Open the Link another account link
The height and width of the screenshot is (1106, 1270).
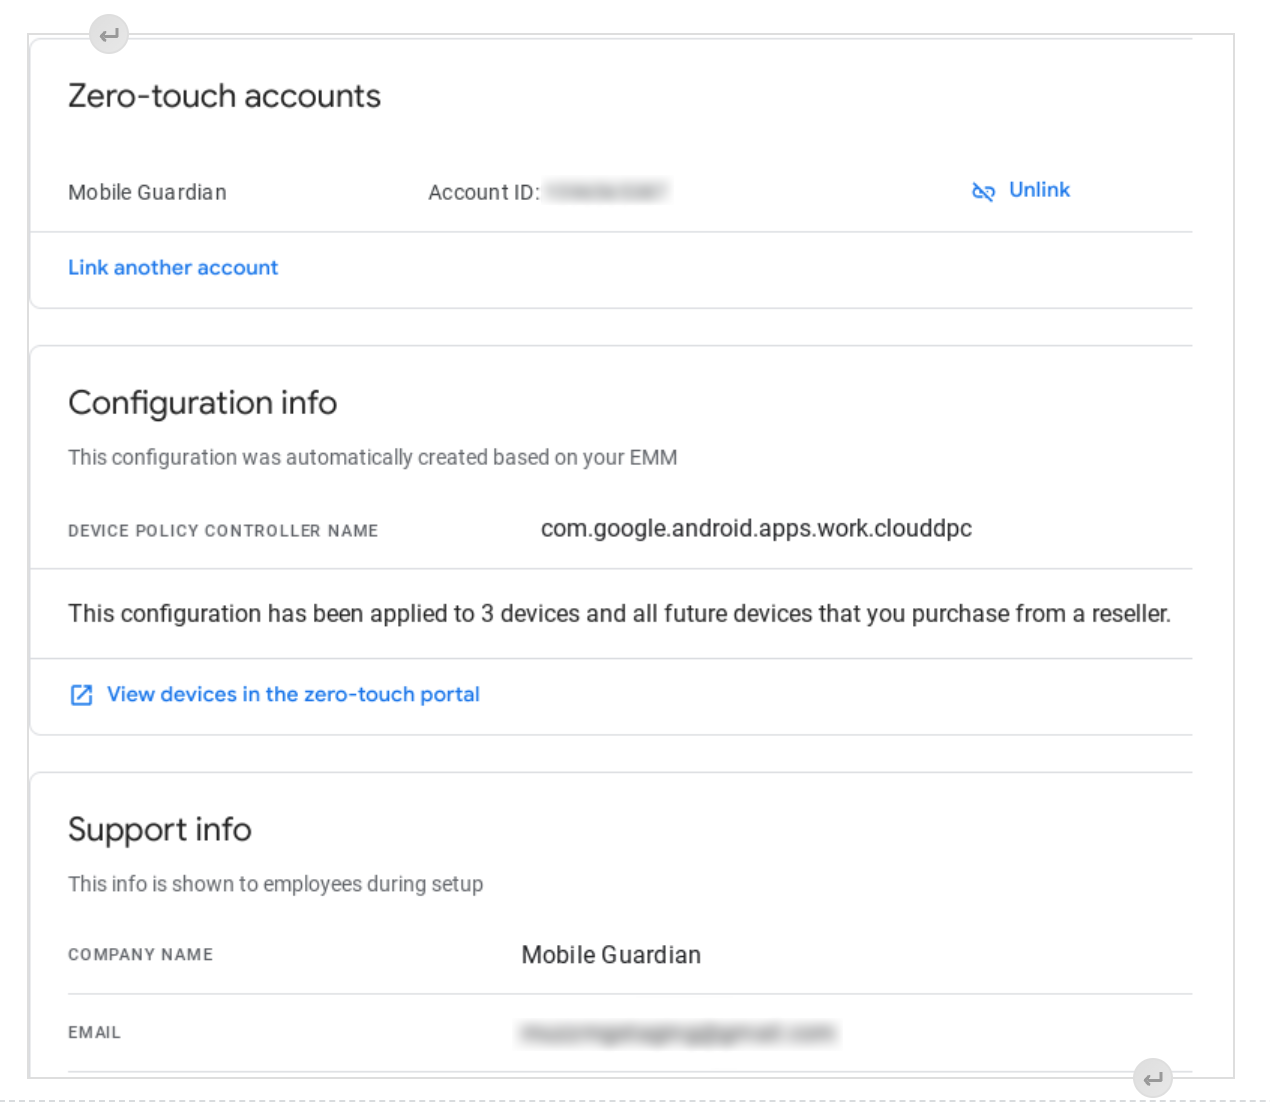(173, 268)
